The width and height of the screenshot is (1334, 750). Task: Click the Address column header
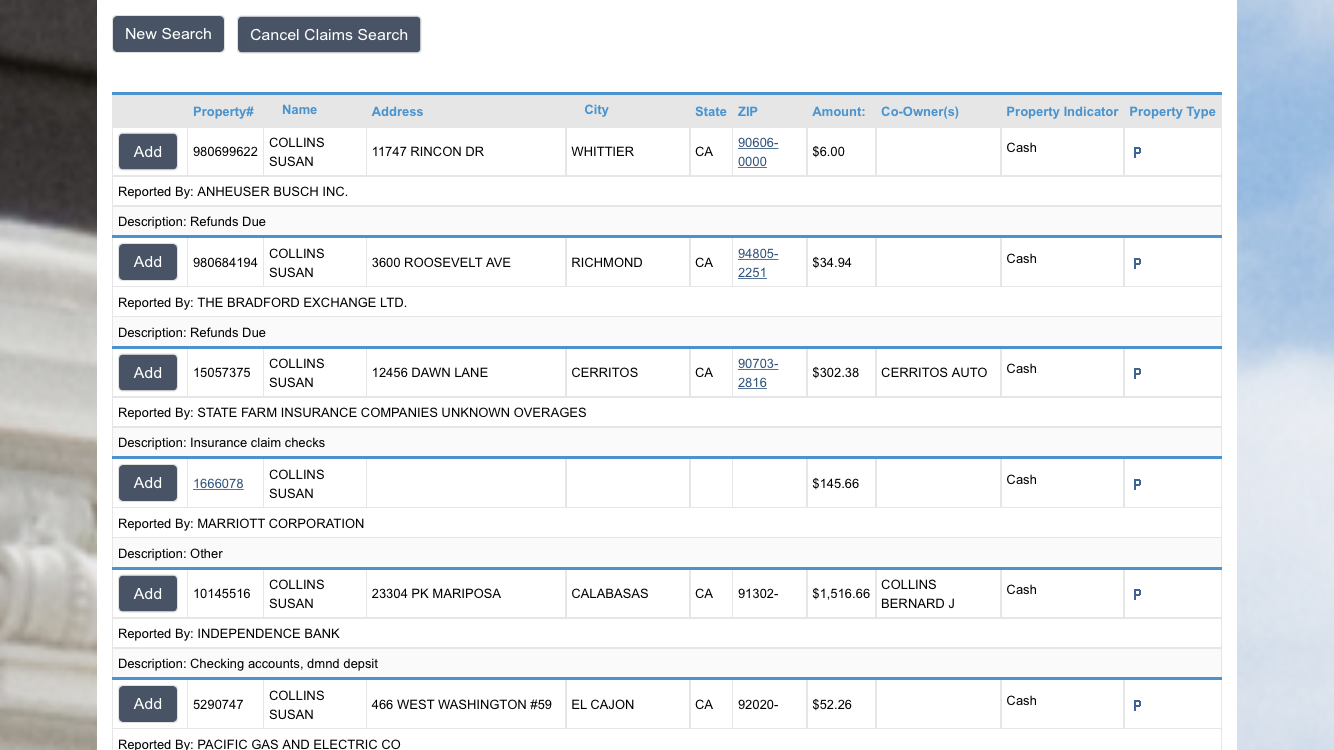pos(397,112)
